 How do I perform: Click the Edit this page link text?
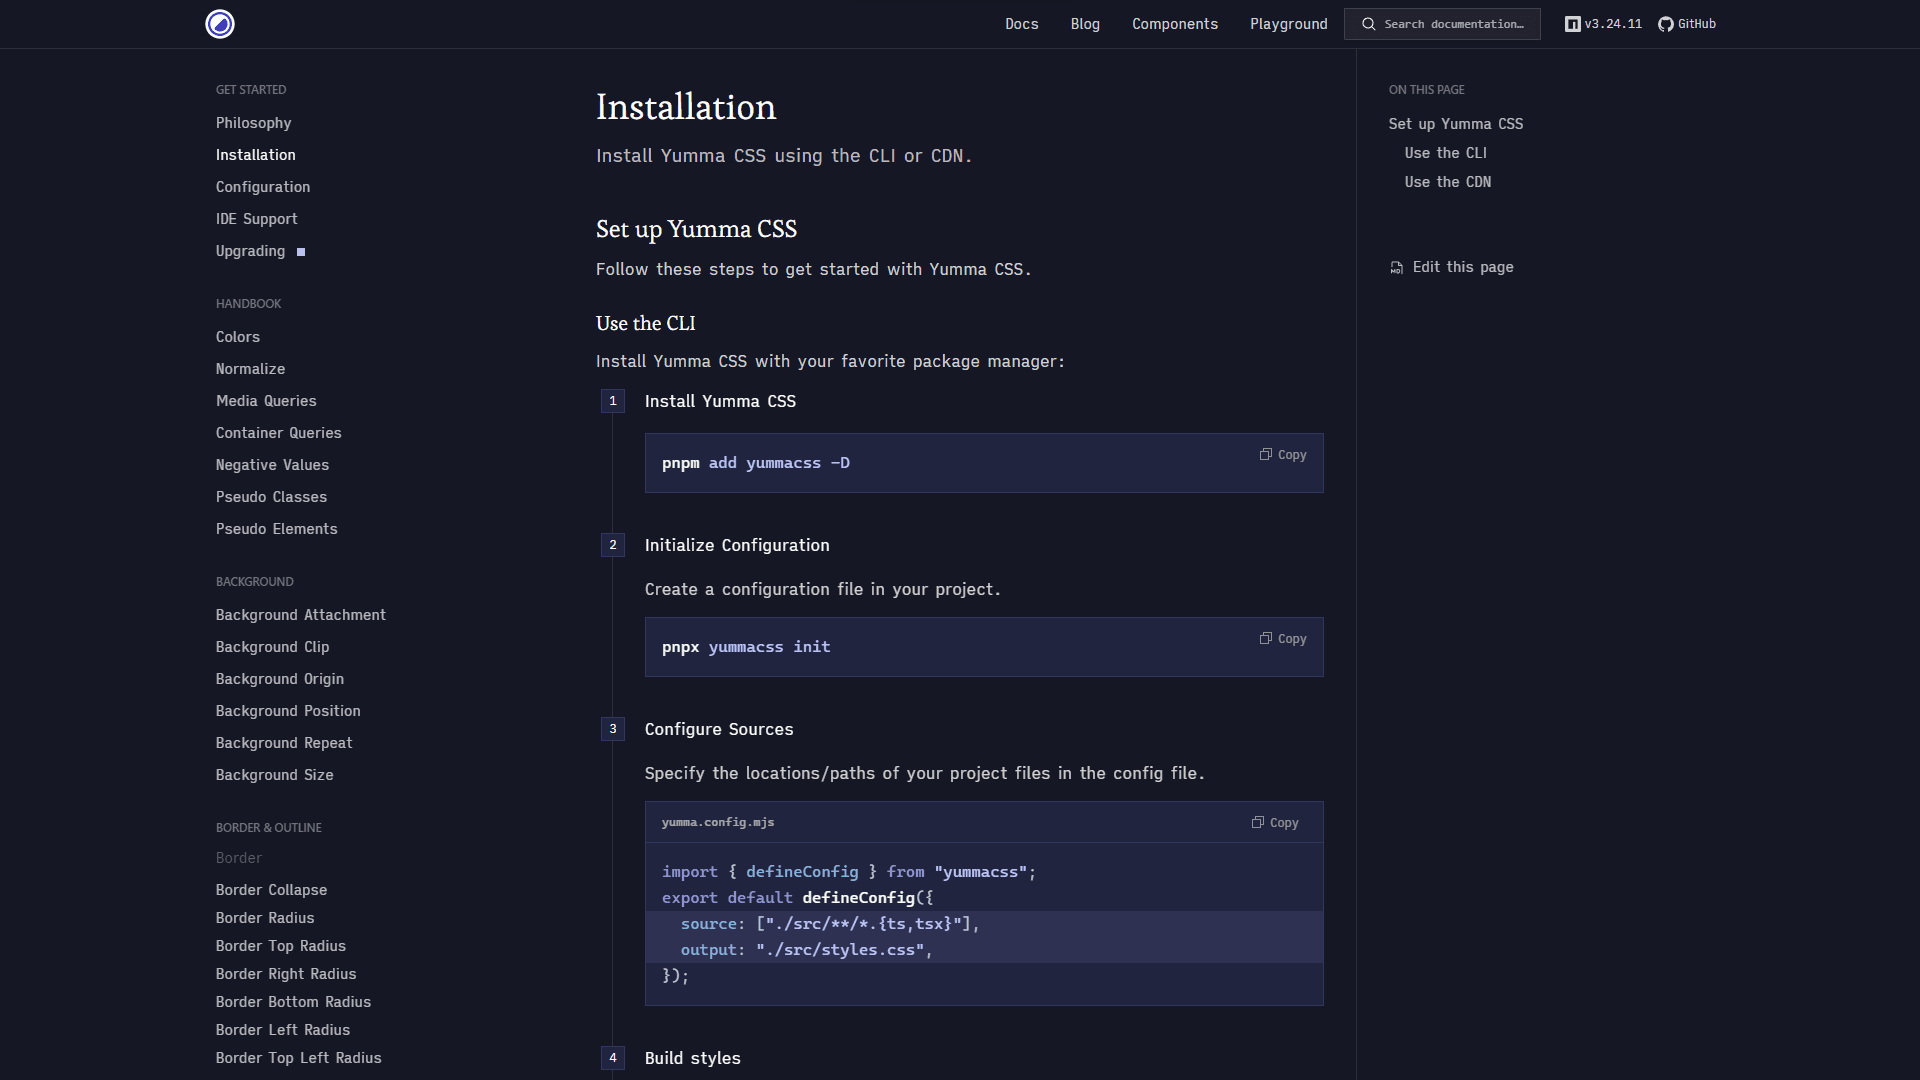[x=1463, y=267]
